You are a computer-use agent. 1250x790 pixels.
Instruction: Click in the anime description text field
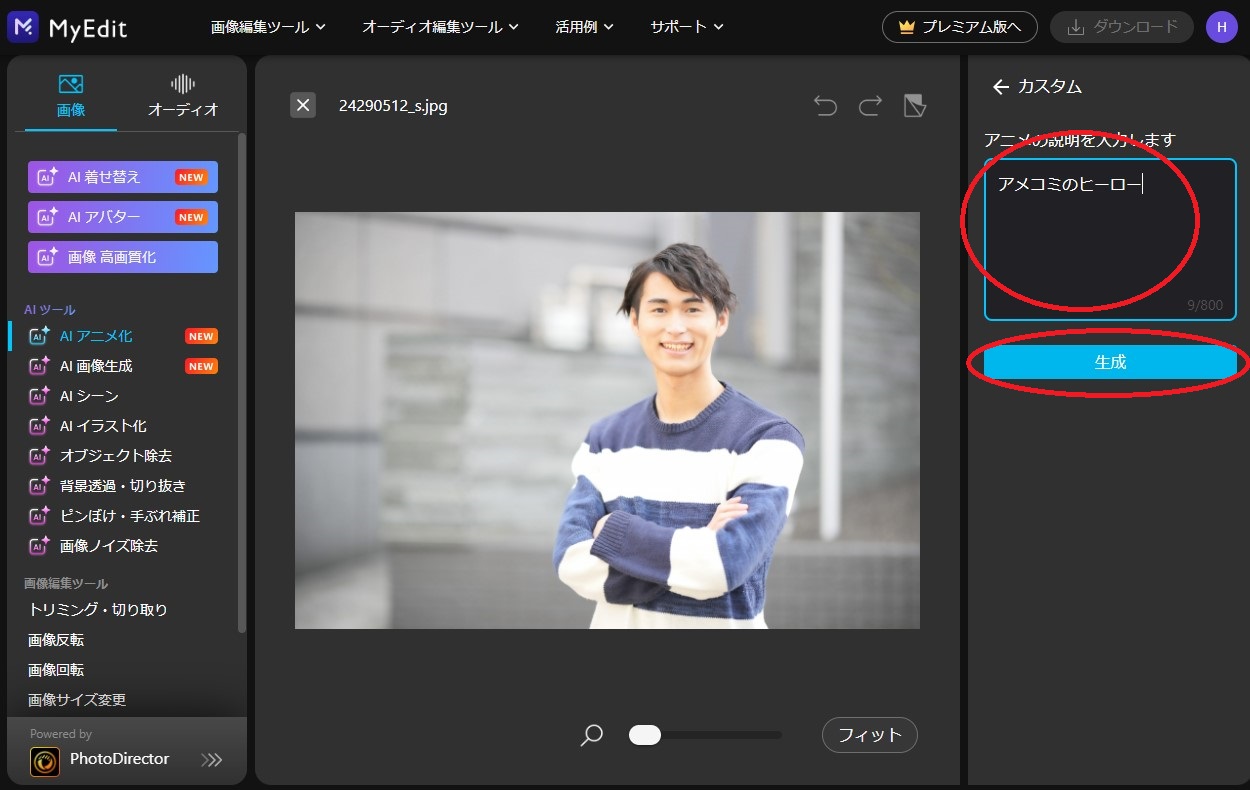click(1110, 239)
